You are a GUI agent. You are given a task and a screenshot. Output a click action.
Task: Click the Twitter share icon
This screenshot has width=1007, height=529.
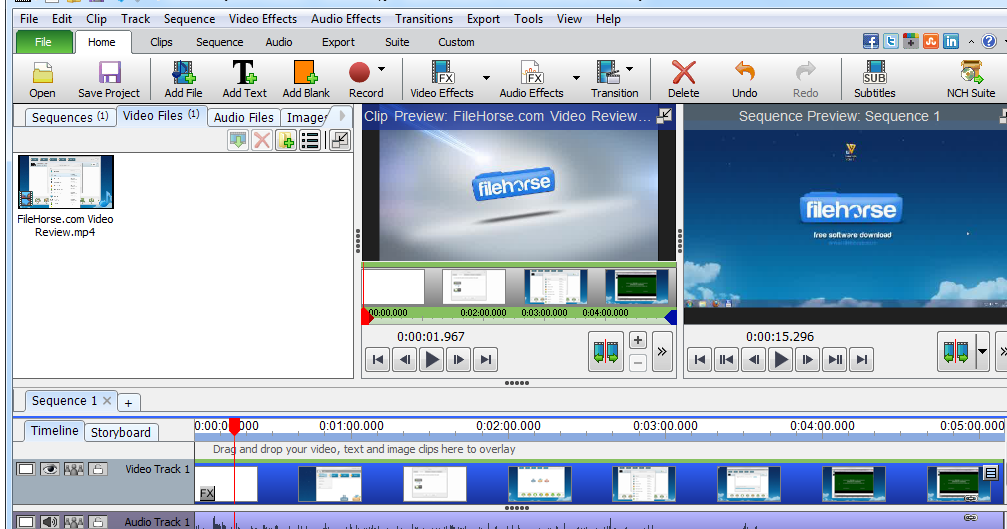[x=891, y=42]
